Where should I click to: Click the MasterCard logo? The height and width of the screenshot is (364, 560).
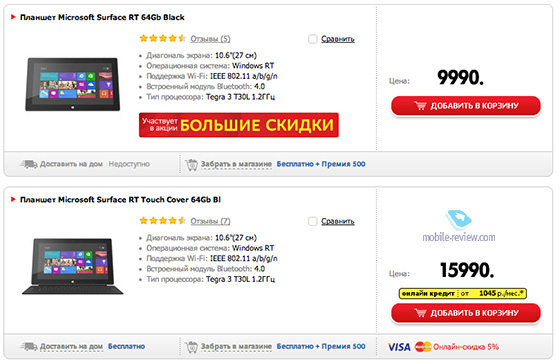pos(423,346)
